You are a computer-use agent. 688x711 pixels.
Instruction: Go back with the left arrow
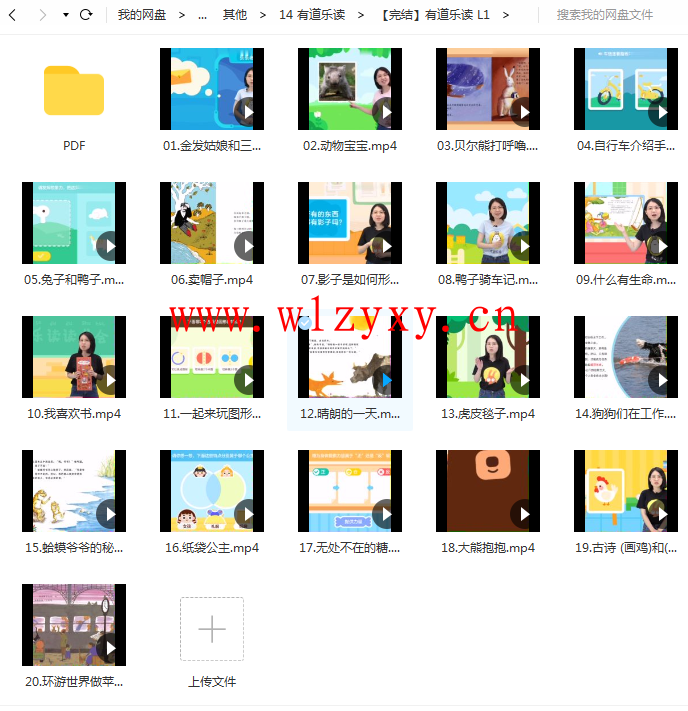pos(13,15)
